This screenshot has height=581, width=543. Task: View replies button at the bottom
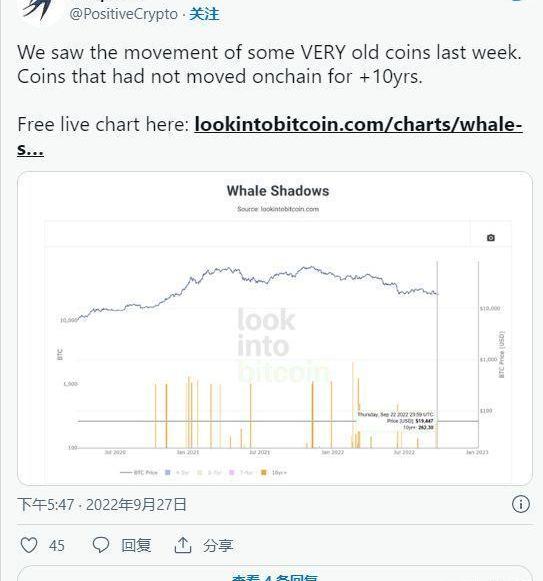point(275,574)
